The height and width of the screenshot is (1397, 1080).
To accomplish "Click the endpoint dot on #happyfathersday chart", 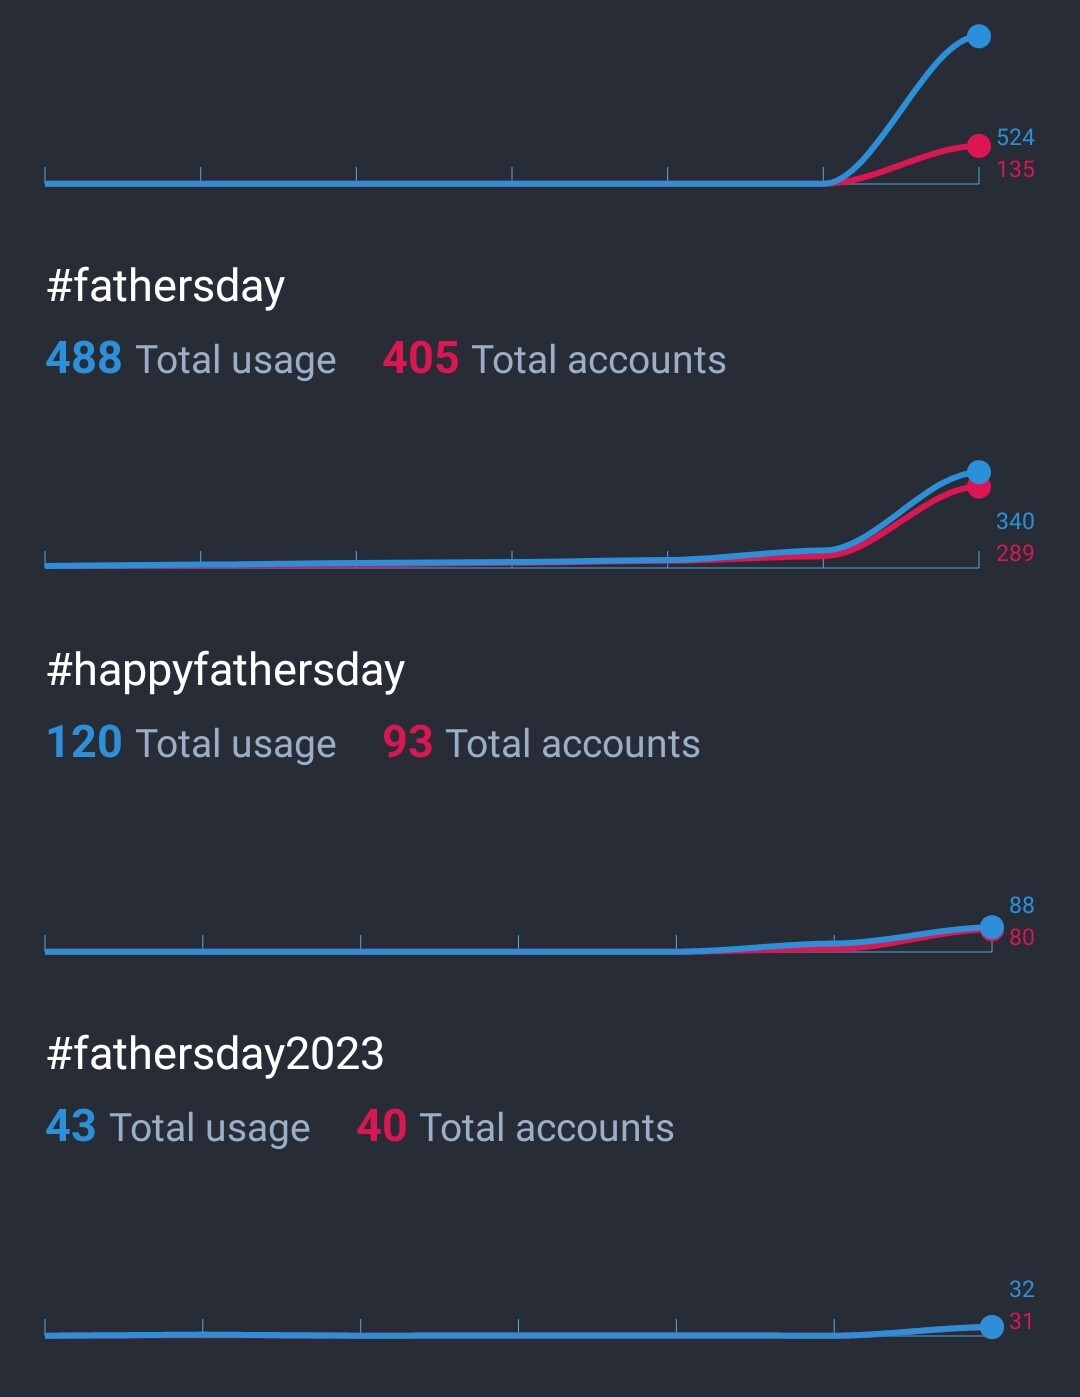I will click(x=991, y=928).
